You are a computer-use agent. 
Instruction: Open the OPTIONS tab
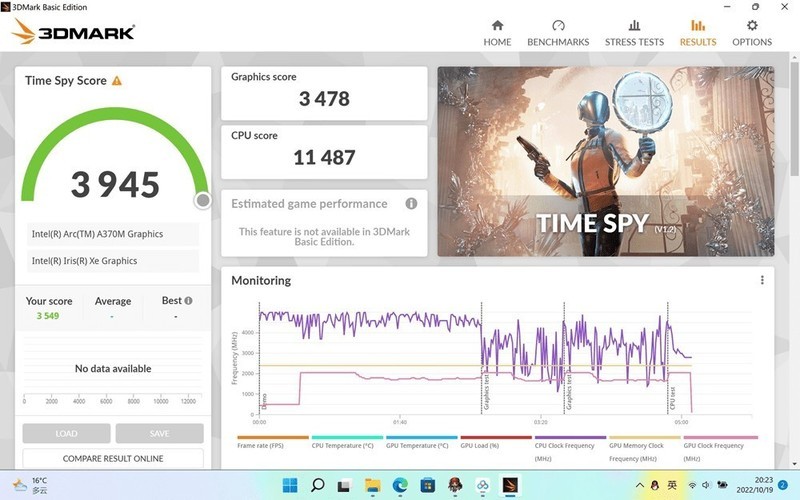752,33
